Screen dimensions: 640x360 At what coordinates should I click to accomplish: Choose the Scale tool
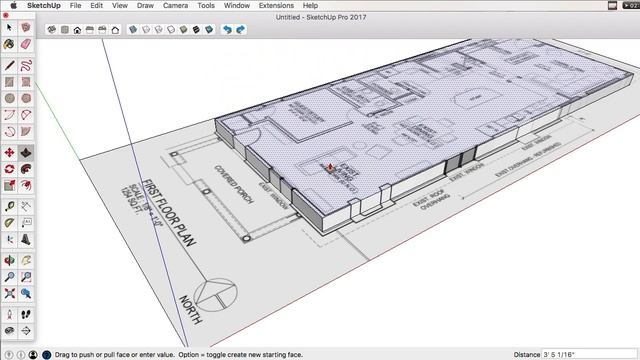click(x=9, y=185)
